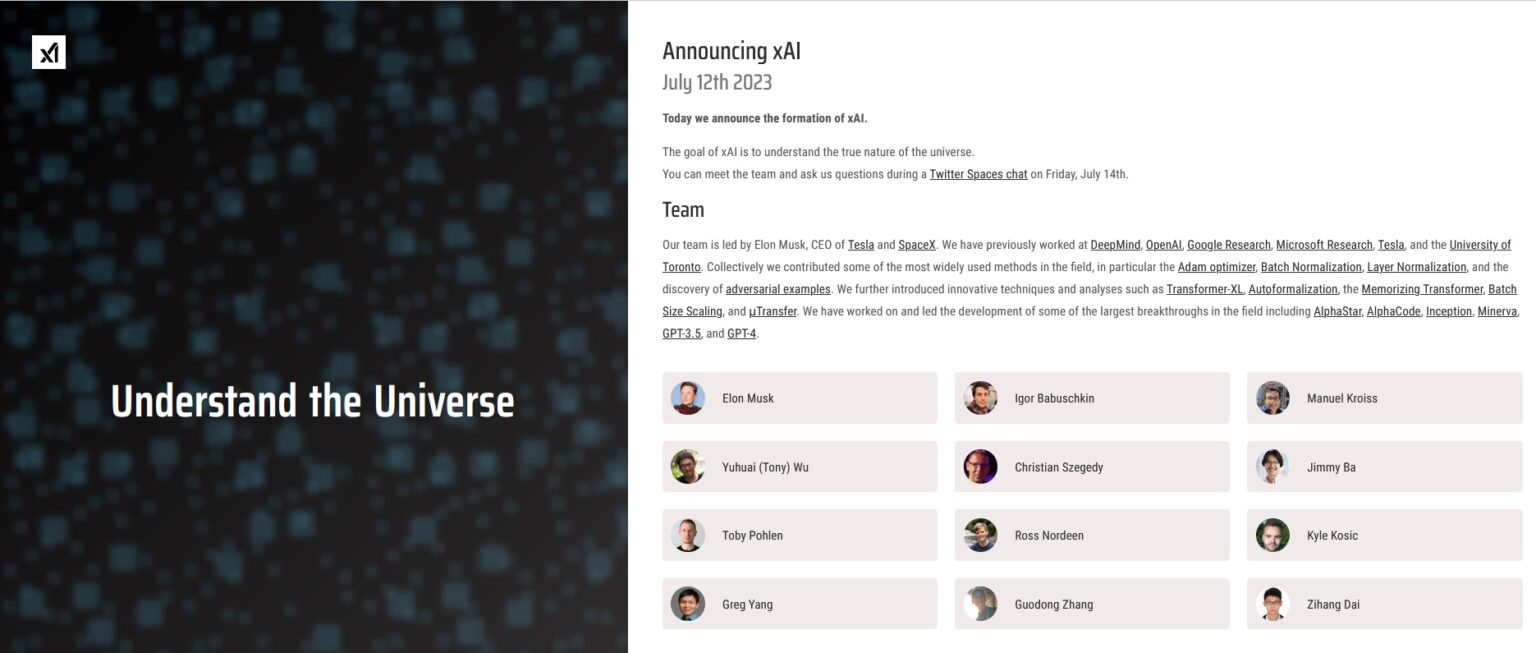Click Christian Szegedy's profile avatar
The width and height of the screenshot is (1536, 653).
(x=980, y=467)
